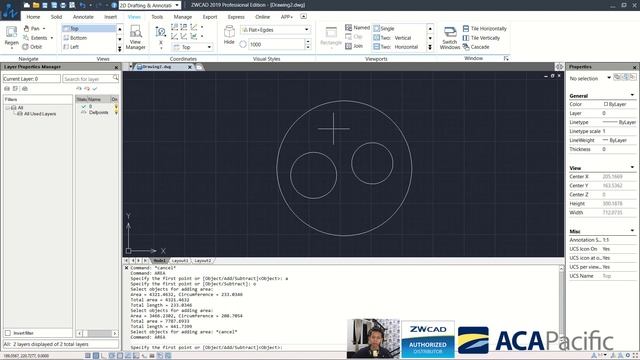Open the No selection dropdown in Properties
The width and height of the screenshot is (640, 360).
609,78
